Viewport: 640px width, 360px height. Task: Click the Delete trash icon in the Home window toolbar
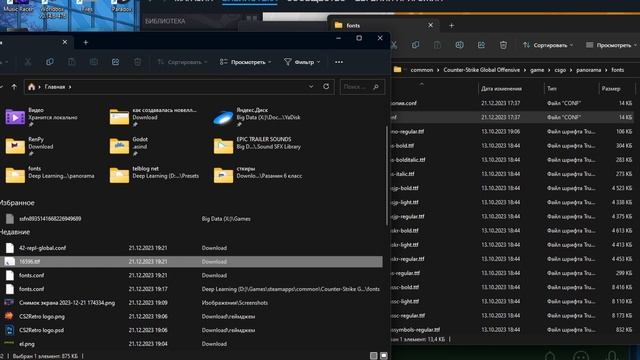[138, 62]
